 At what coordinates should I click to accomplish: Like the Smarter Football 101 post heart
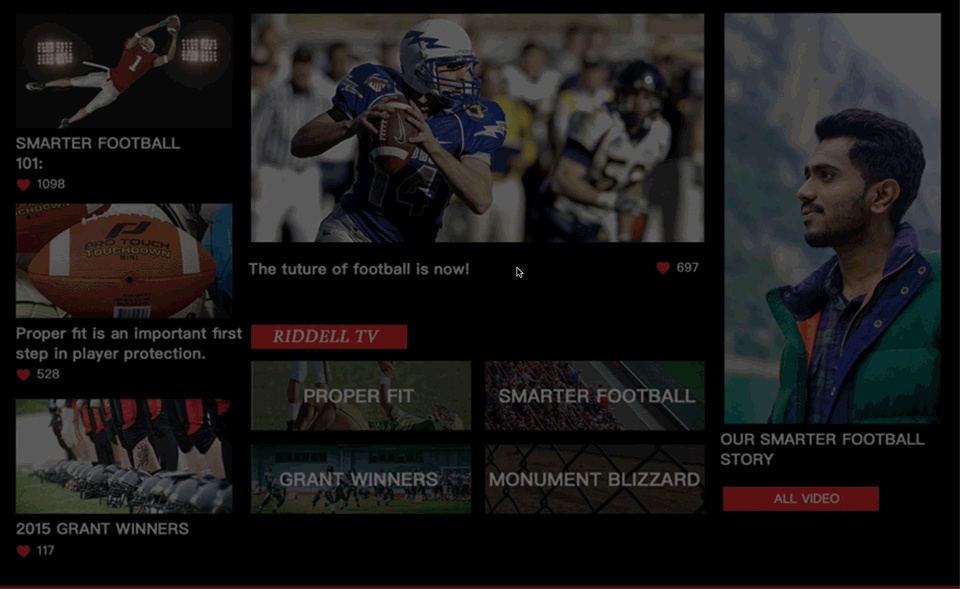tap(23, 184)
